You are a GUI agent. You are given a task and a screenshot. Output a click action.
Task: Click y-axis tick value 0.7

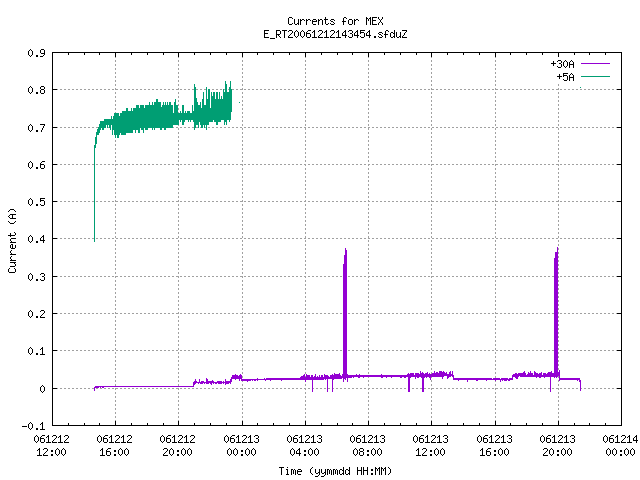(x=37, y=128)
